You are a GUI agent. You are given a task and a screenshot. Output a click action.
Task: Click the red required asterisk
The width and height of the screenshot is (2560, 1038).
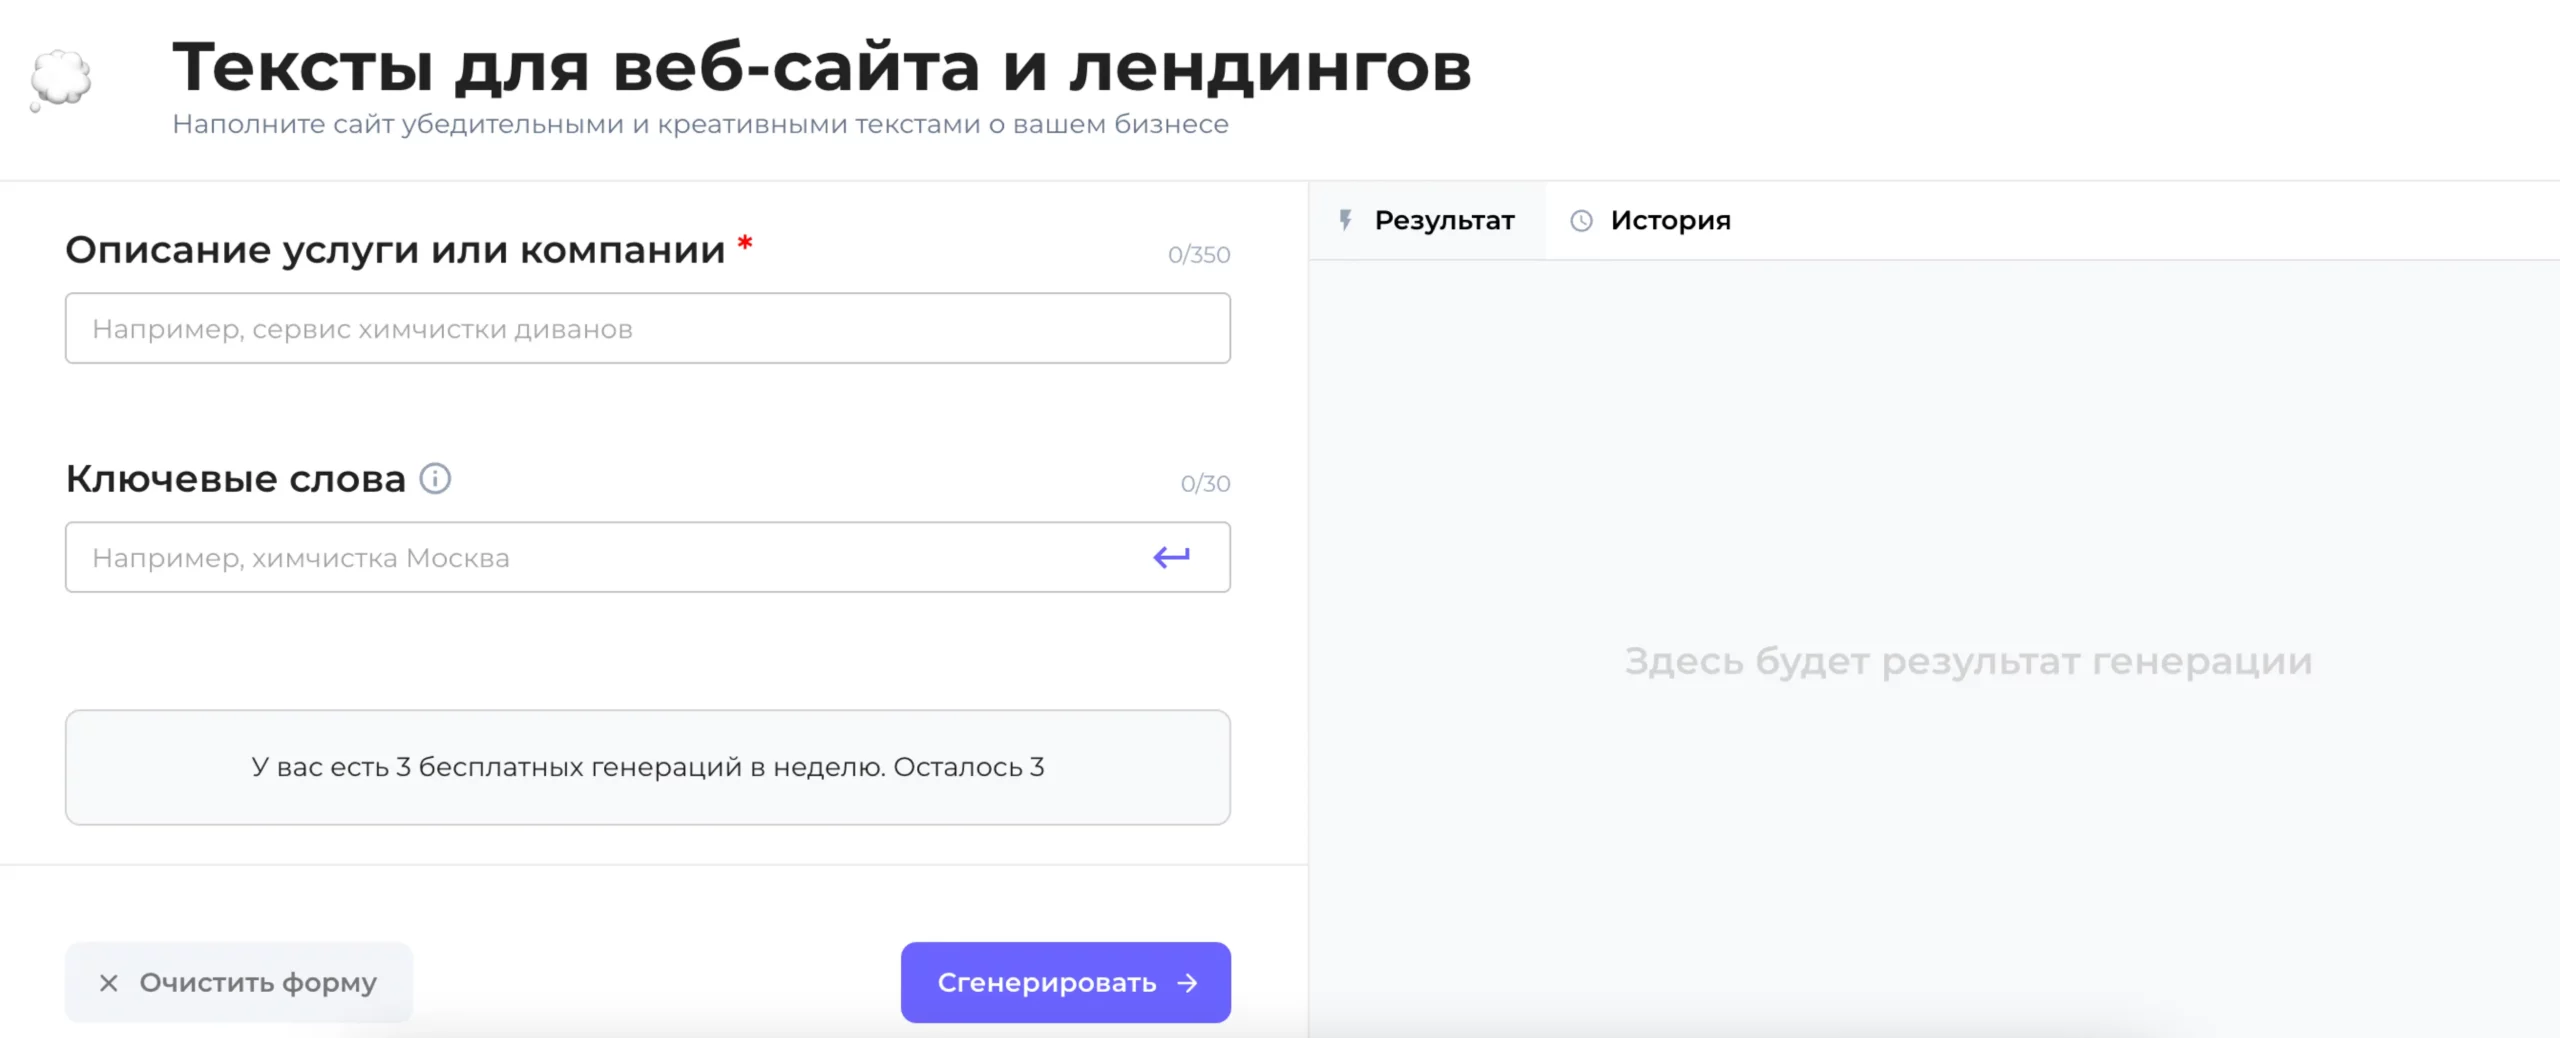point(745,244)
